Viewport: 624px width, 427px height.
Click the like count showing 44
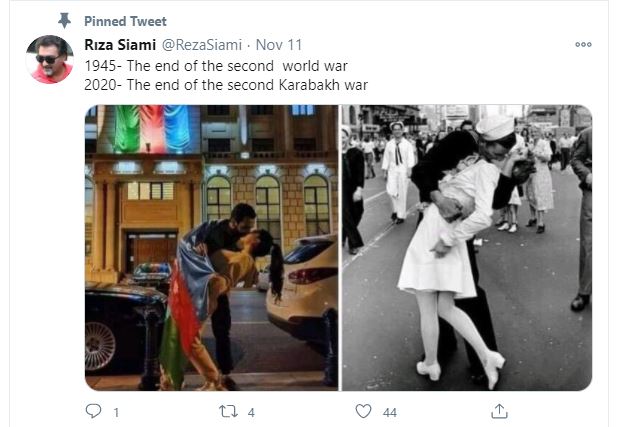[390, 412]
